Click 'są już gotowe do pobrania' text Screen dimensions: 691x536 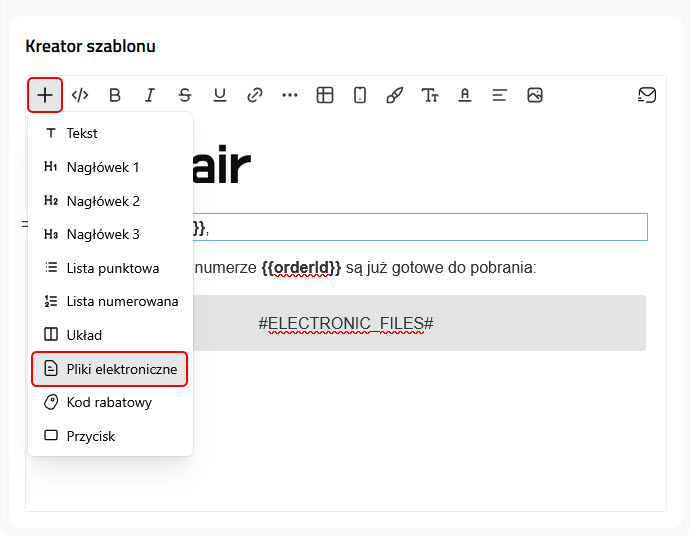click(439, 268)
